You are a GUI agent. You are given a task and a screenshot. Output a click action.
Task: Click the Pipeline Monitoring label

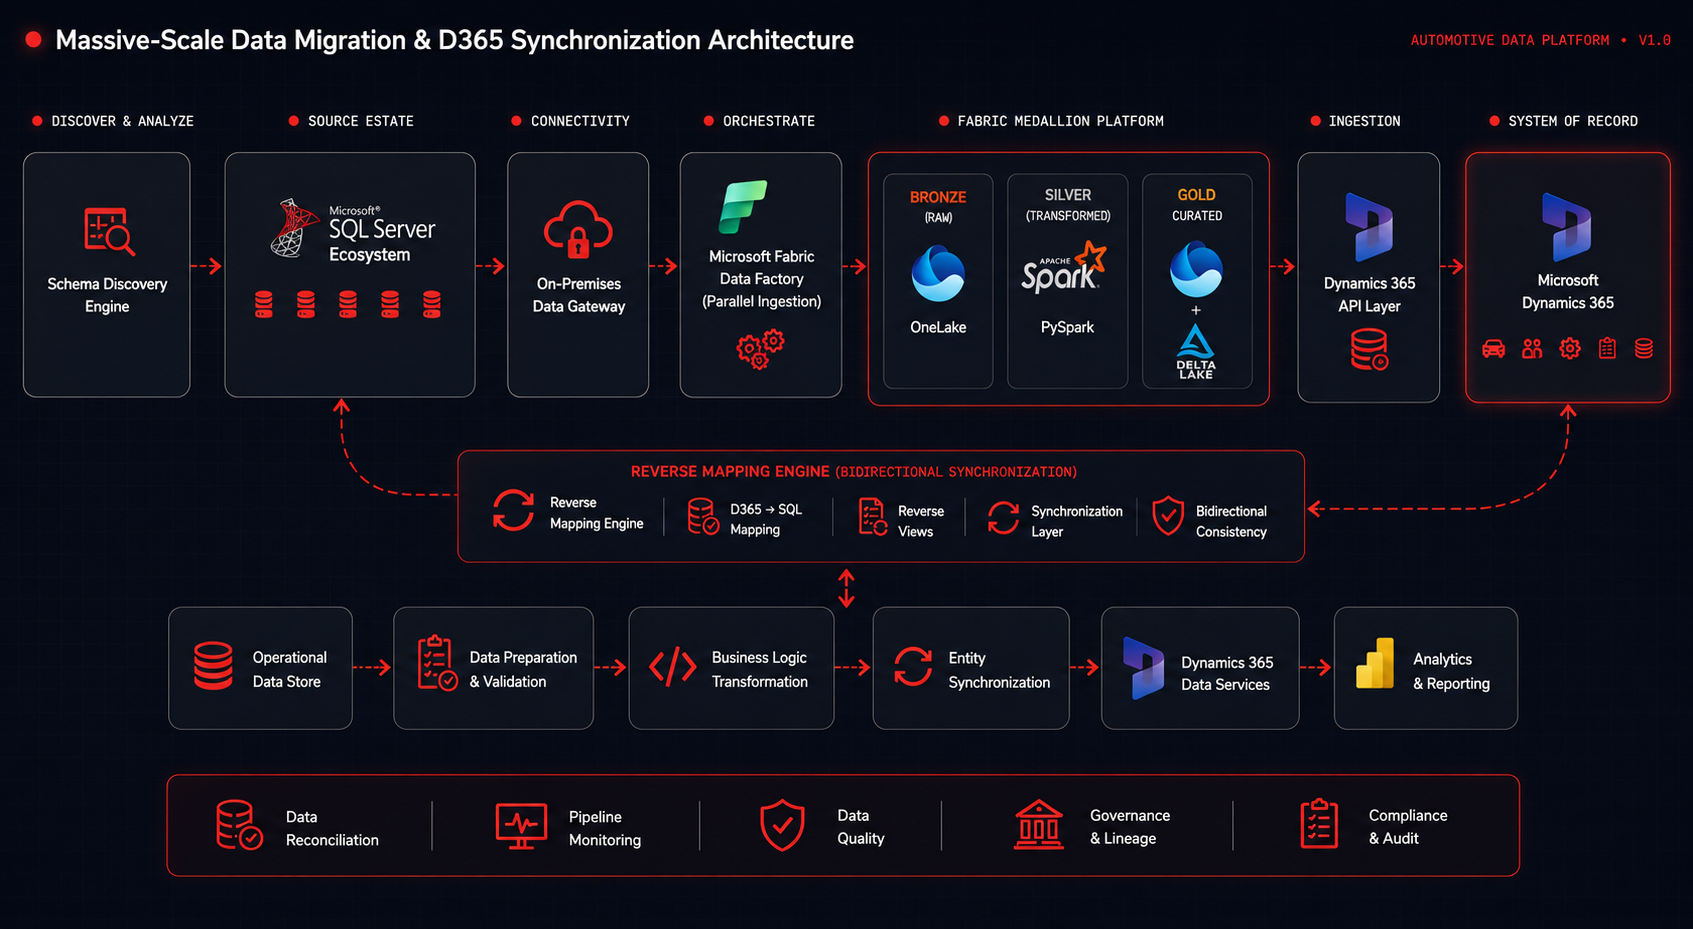tap(605, 828)
